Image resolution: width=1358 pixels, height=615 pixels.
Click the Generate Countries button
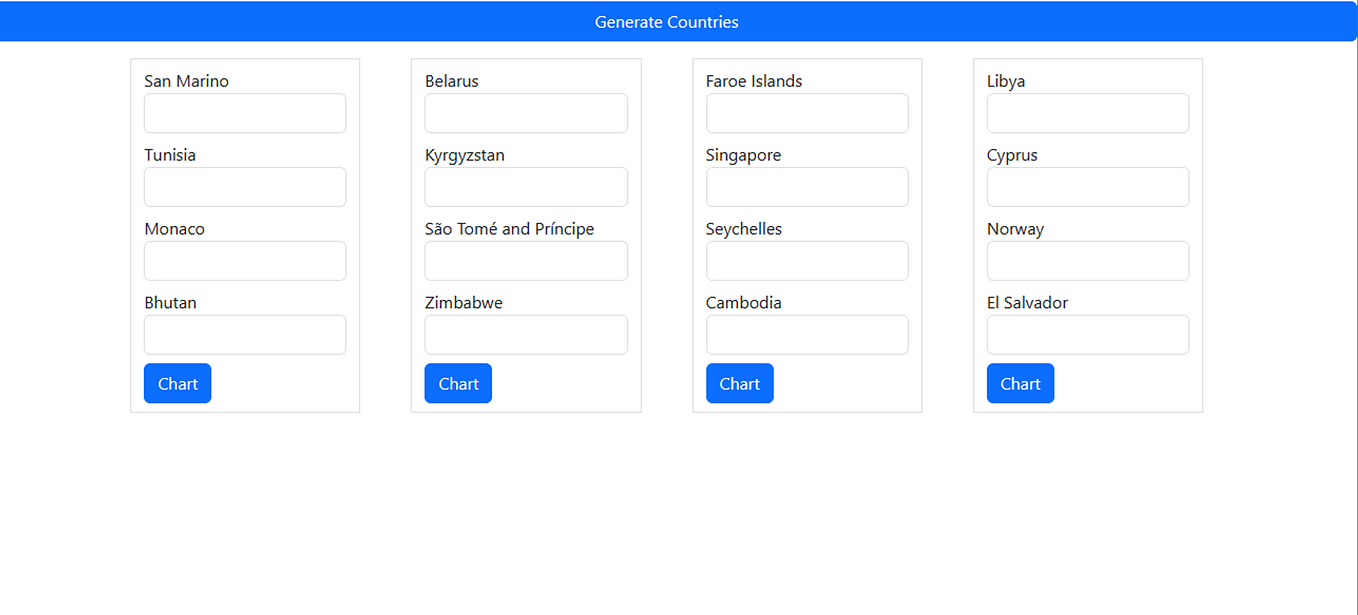click(666, 21)
